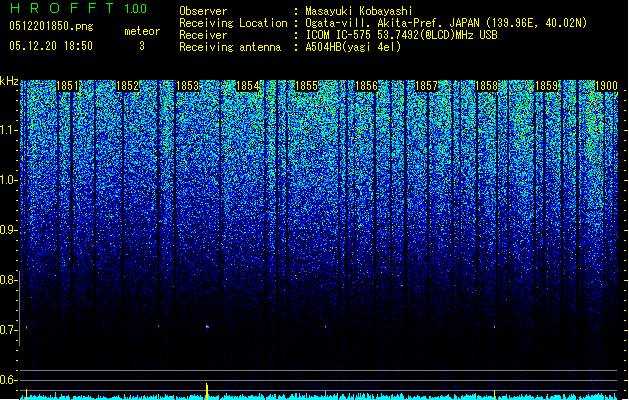Click the 0.7 frequency axis label

click(x=8, y=330)
